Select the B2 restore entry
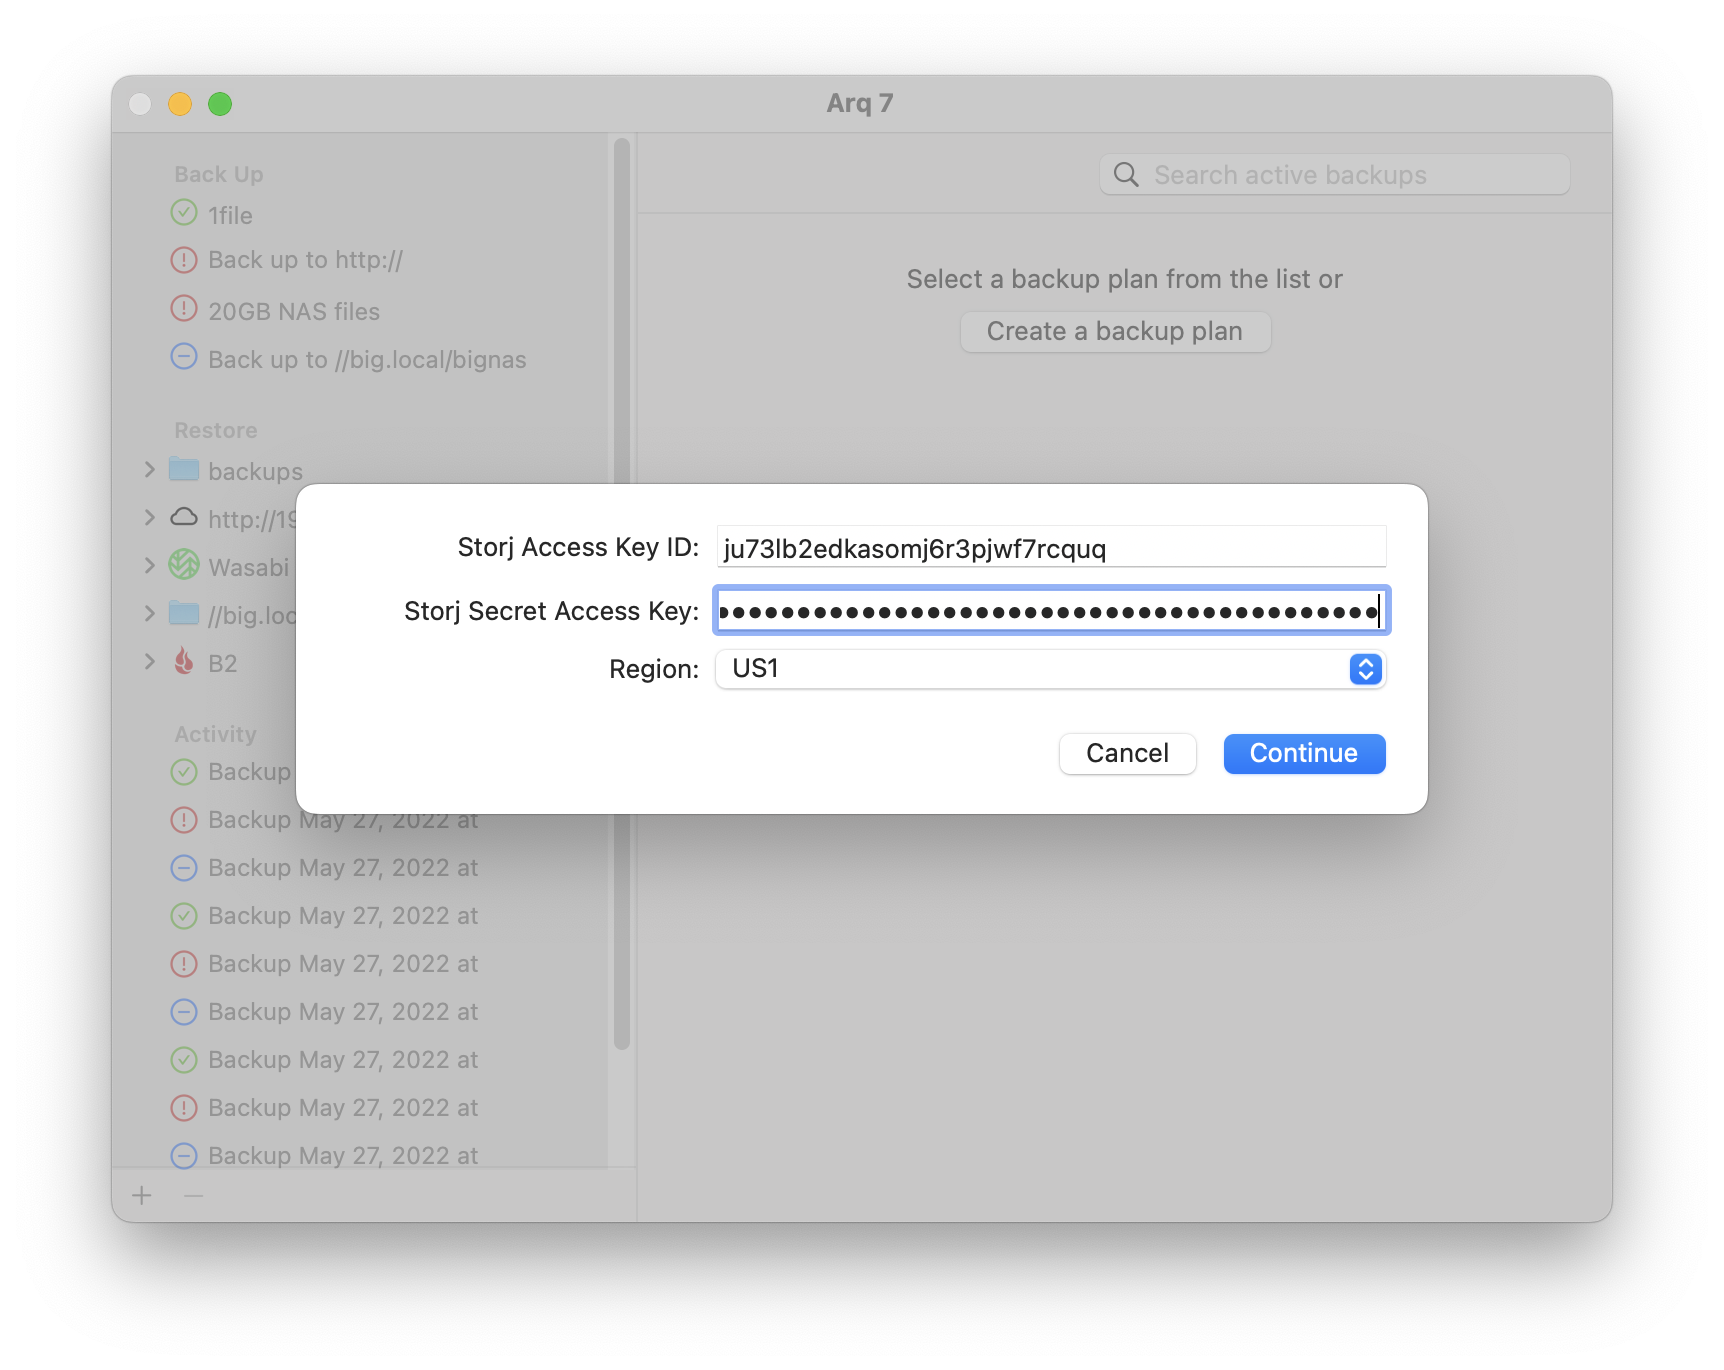 pos(223,664)
